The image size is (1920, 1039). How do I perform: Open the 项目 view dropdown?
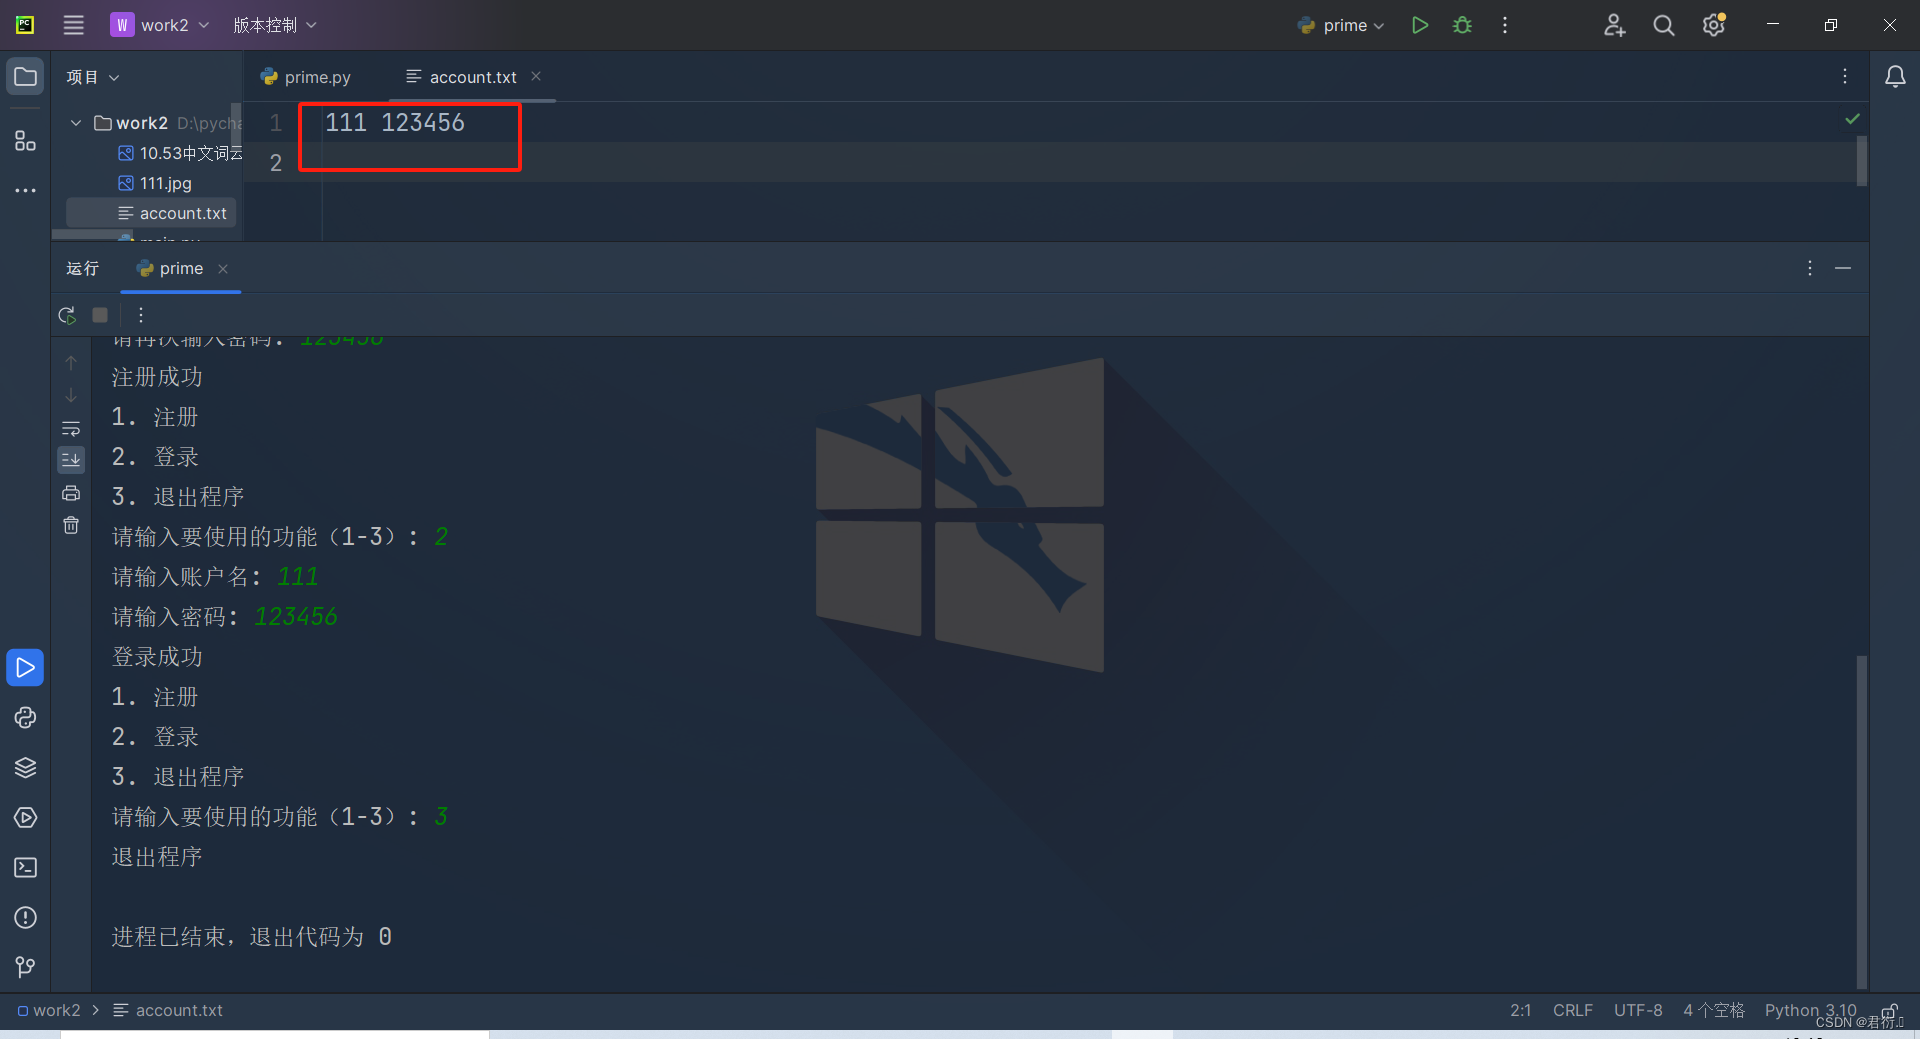click(92, 77)
